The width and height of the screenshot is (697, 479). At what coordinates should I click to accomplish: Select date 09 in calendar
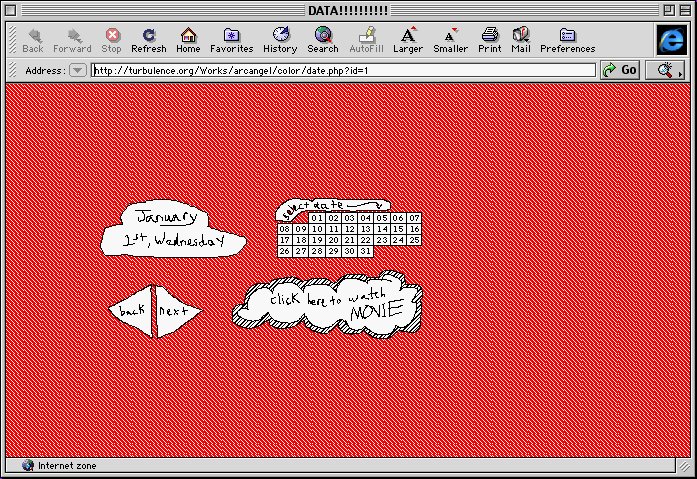(x=301, y=229)
